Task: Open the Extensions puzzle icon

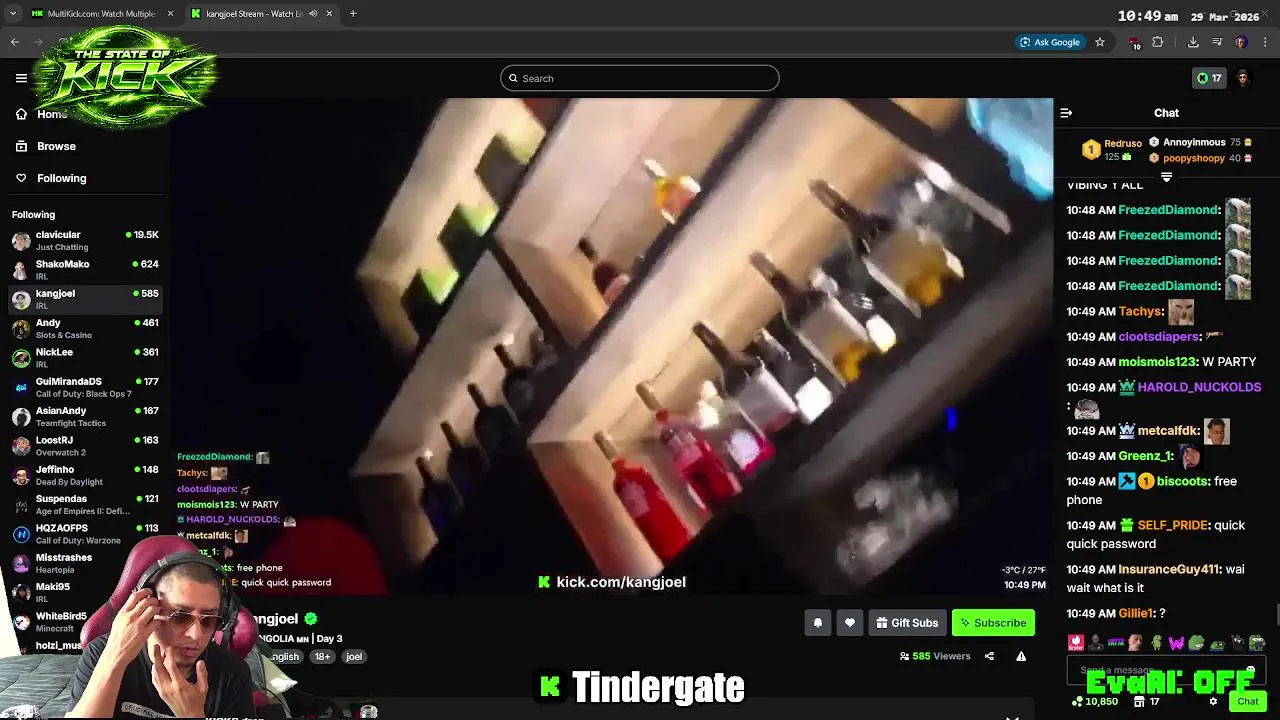Action: click(1158, 42)
